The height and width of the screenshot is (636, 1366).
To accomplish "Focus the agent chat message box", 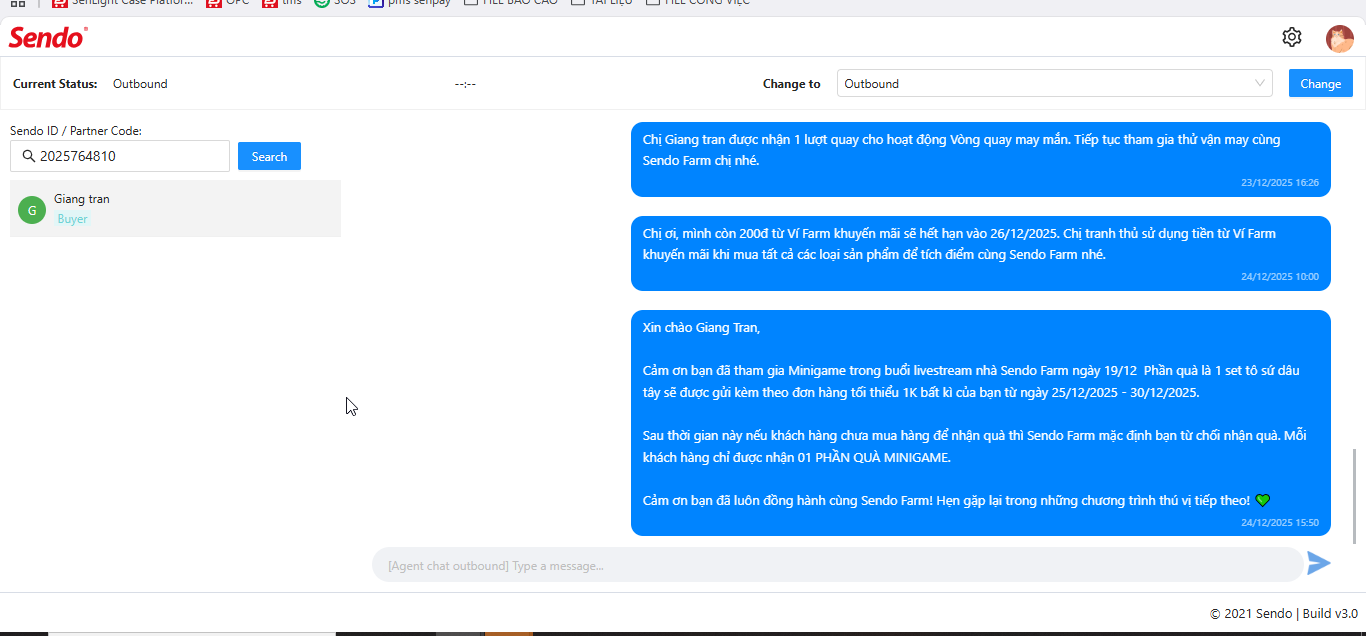I will tap(838, 565).
